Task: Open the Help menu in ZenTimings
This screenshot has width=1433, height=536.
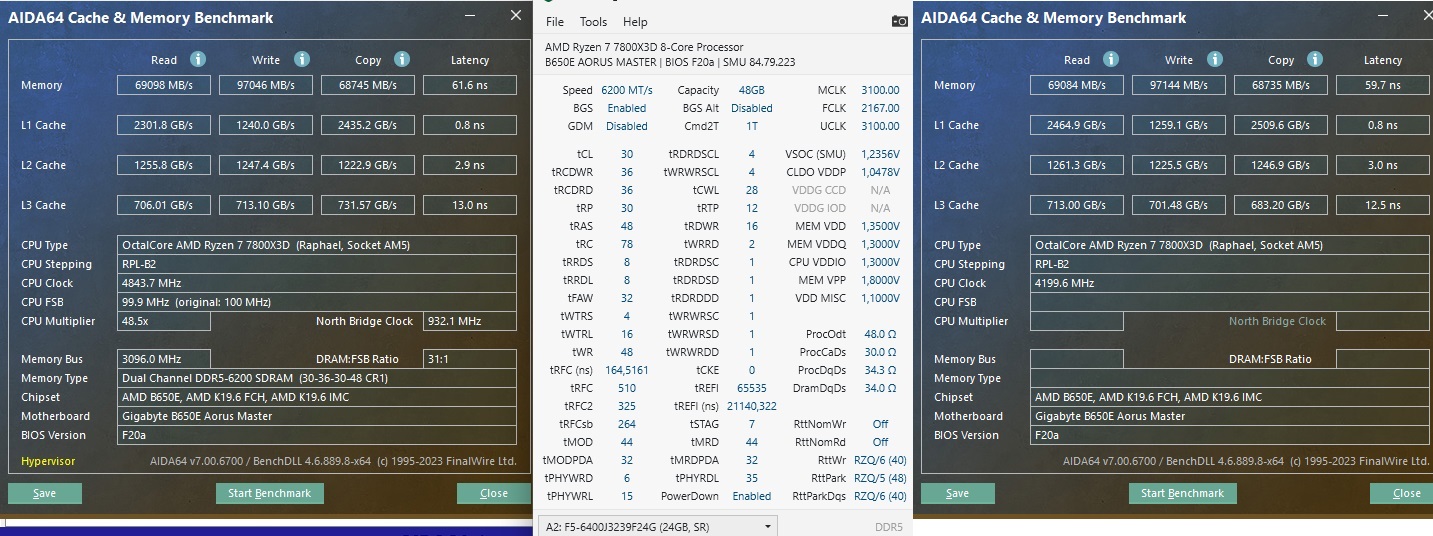Action: pyautogui.click(x=635, y=22)
